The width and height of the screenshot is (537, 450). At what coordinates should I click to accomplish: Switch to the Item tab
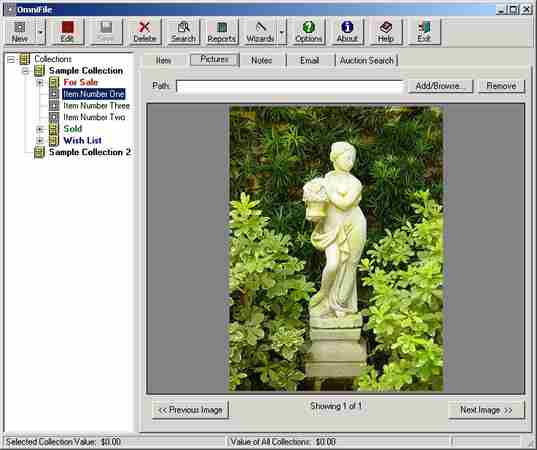pos(164,61)
